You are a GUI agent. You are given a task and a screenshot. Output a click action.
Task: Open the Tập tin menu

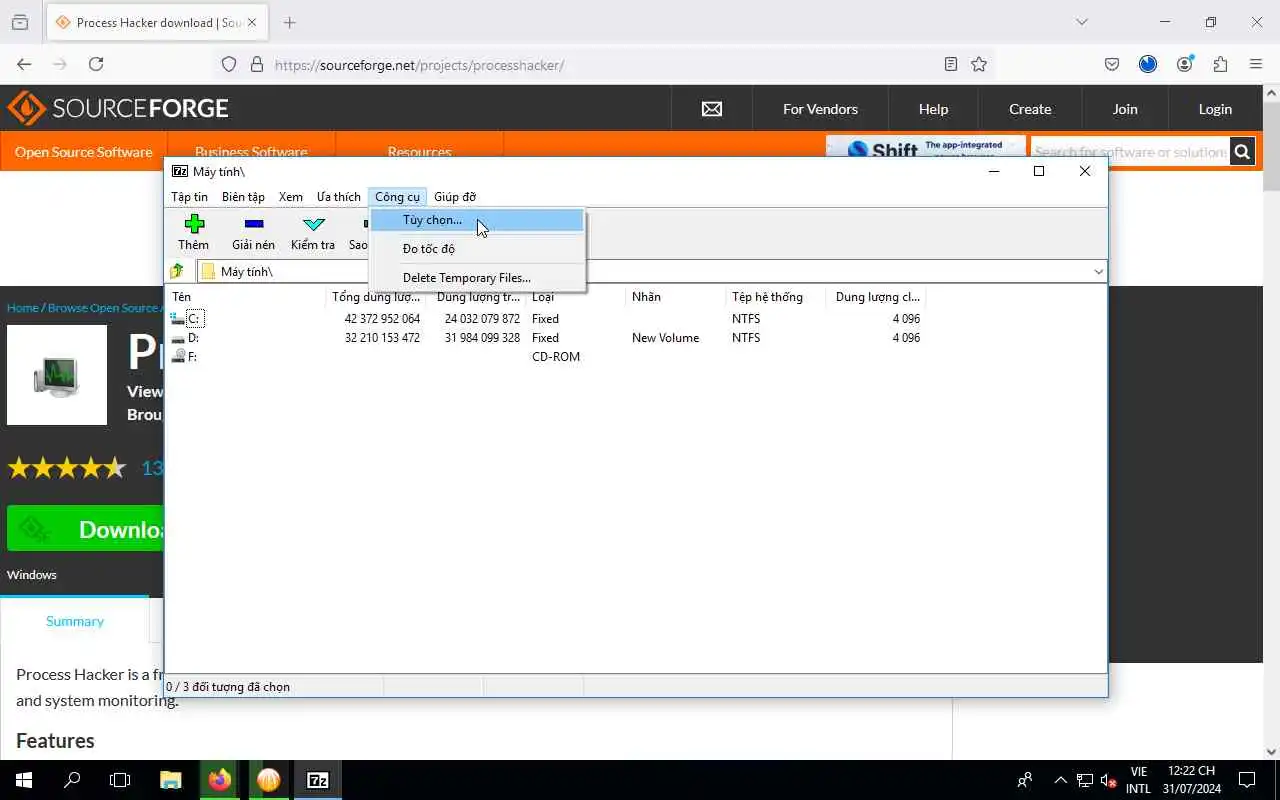[189, 197]
